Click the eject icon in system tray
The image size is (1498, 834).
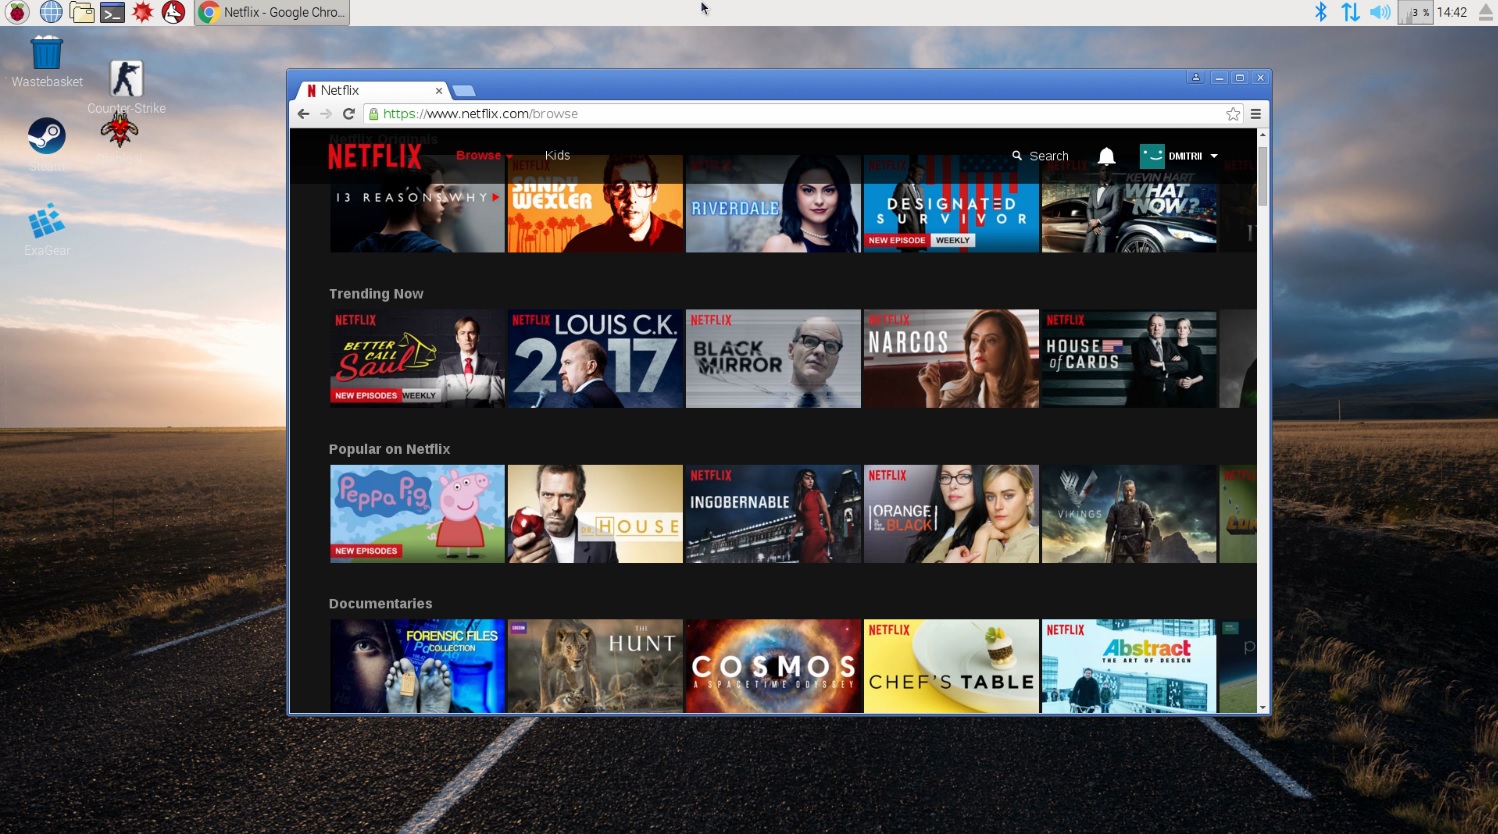point(1486,12)
